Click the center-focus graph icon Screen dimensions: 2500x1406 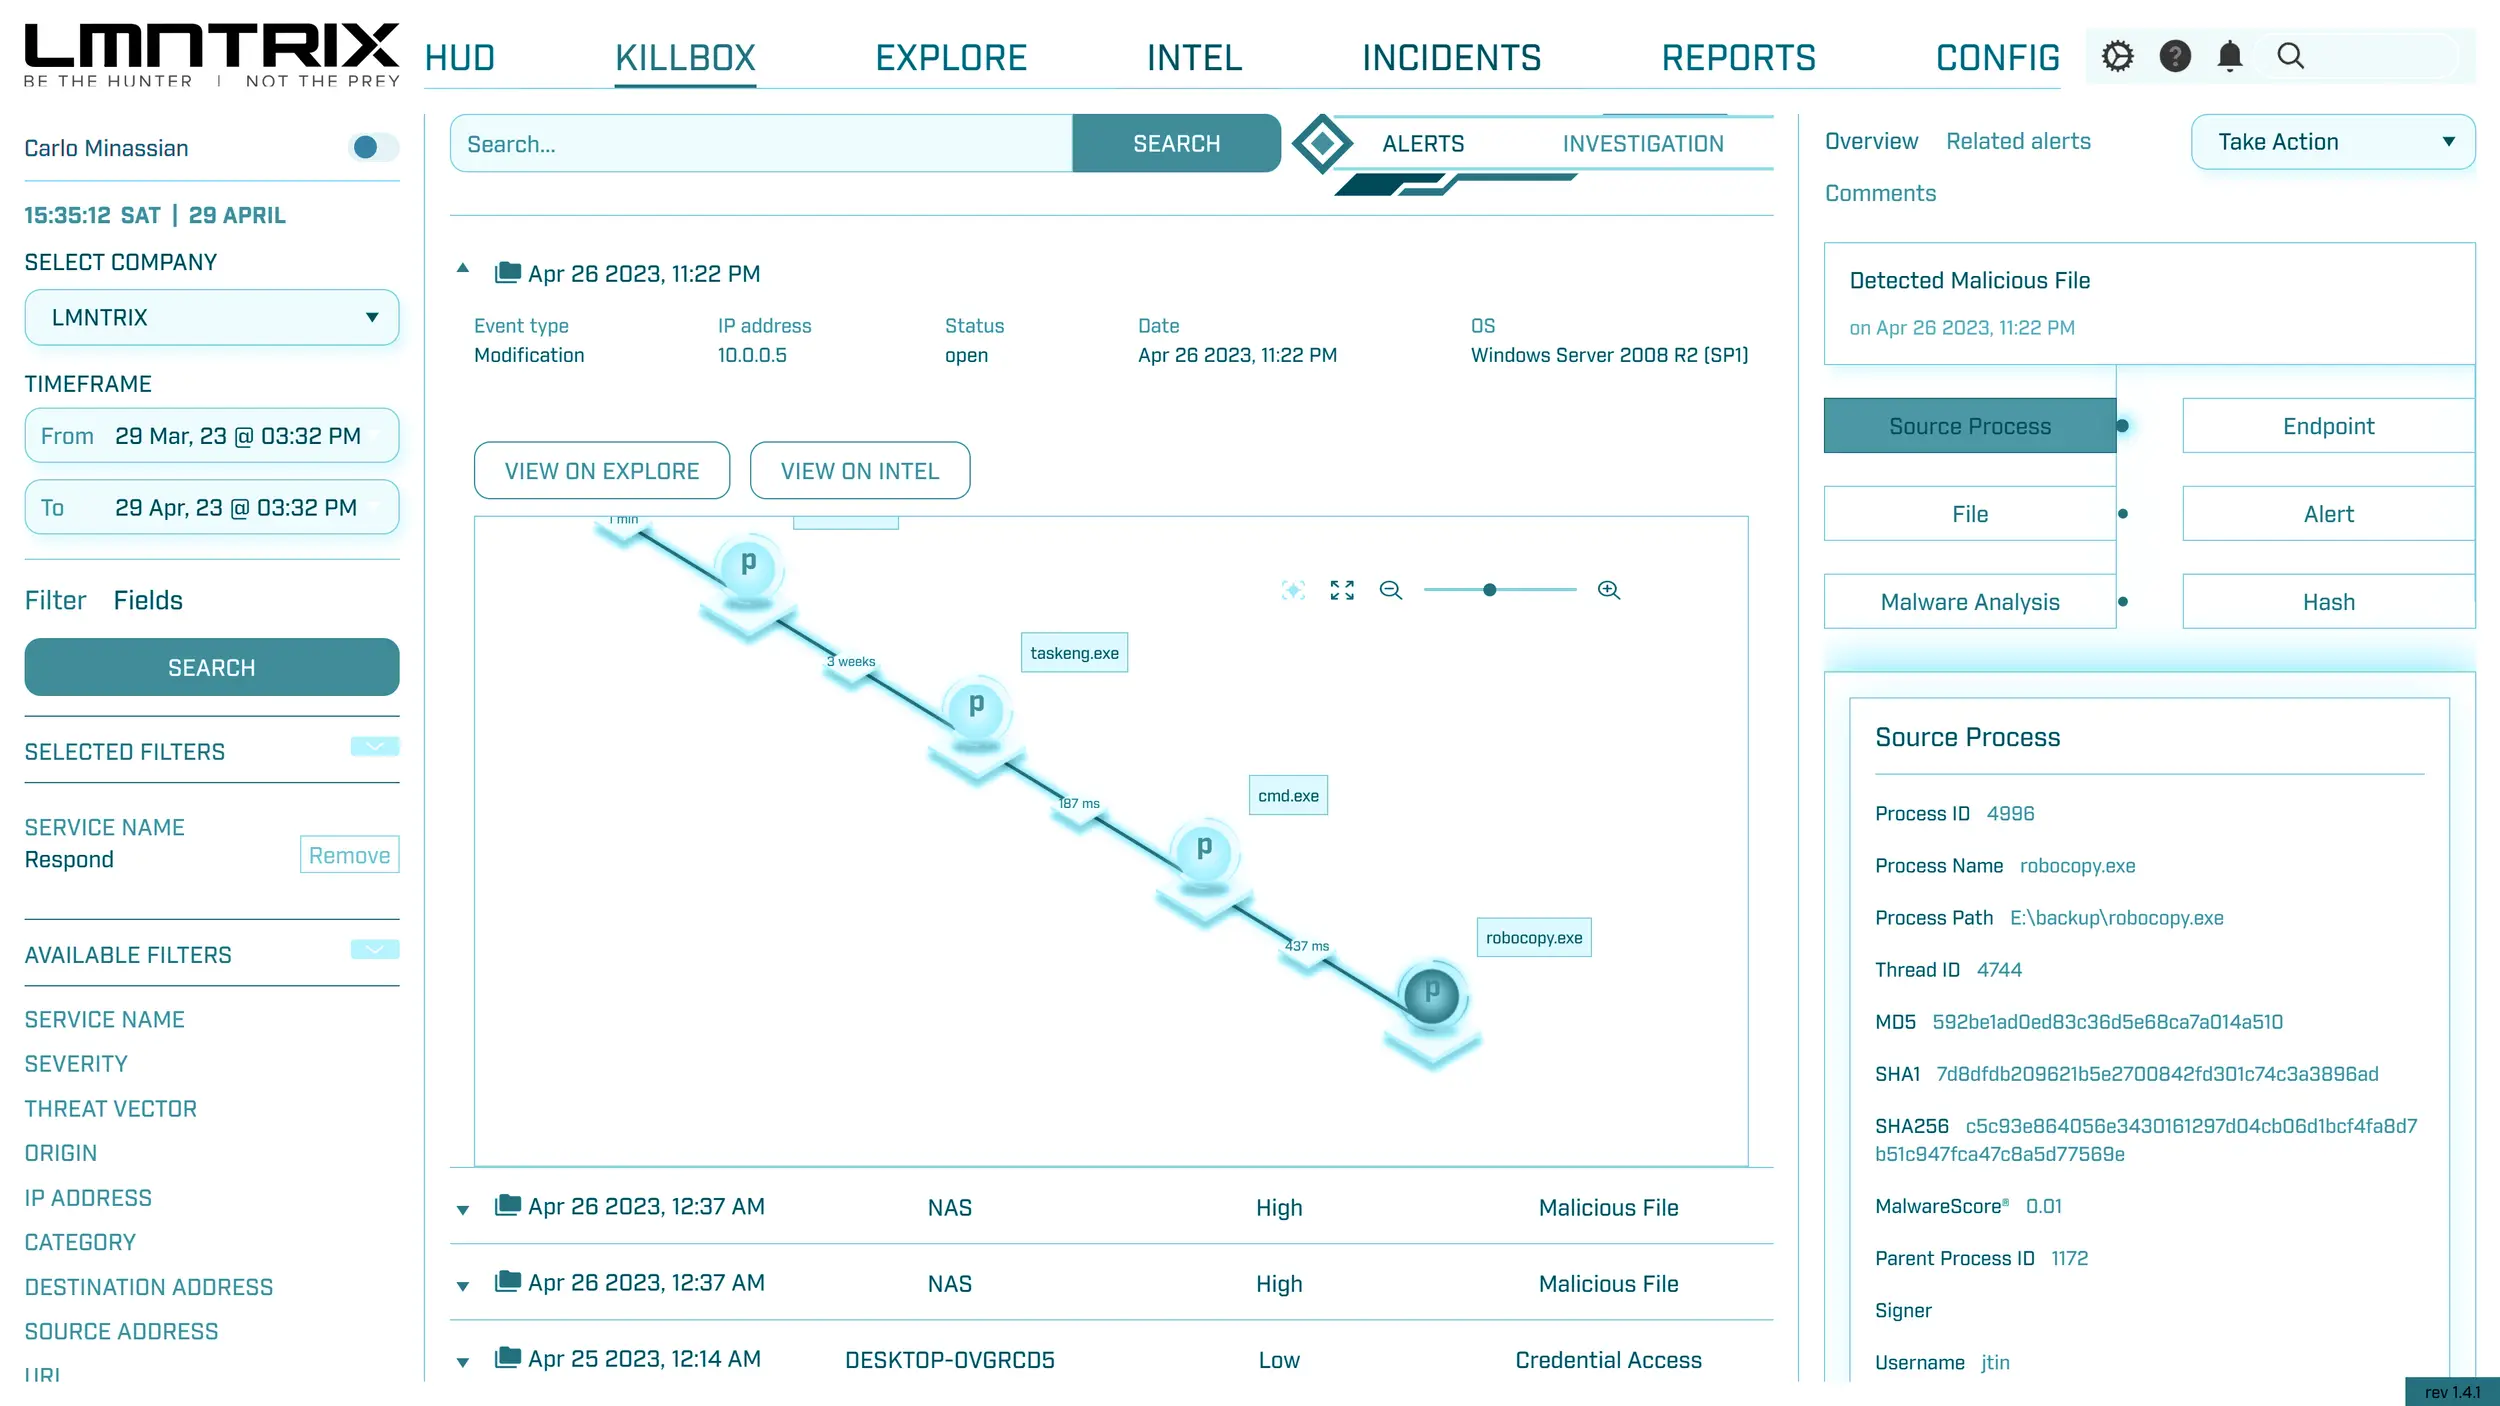1293,590
